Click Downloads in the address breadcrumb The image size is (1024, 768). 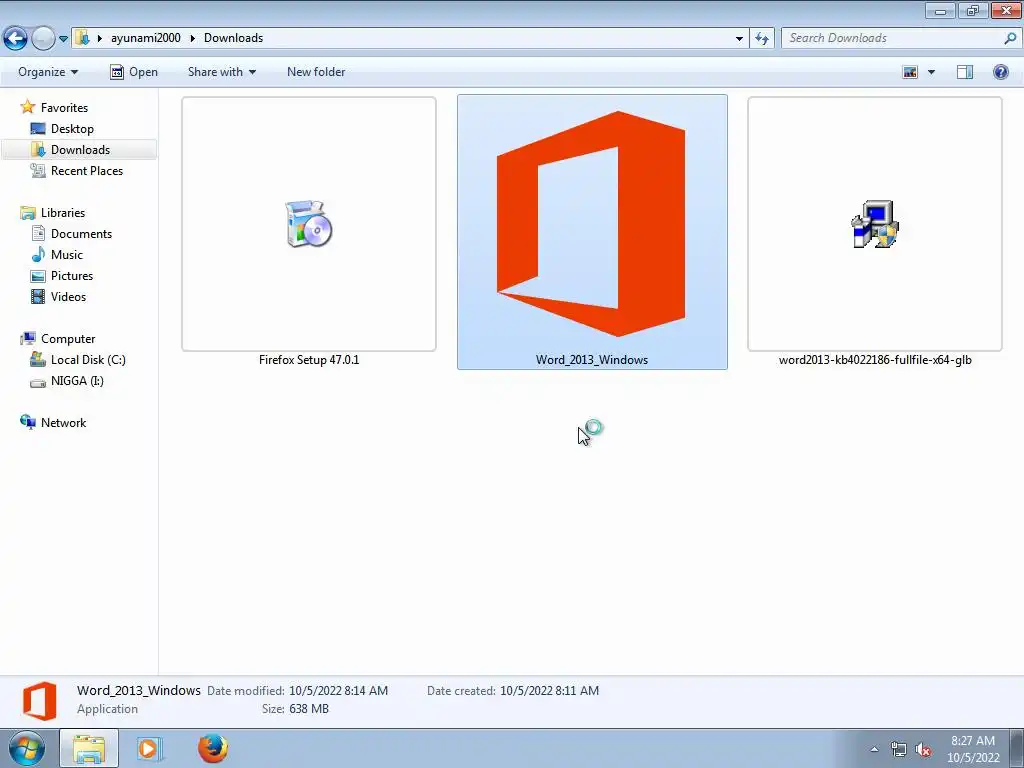233,38
